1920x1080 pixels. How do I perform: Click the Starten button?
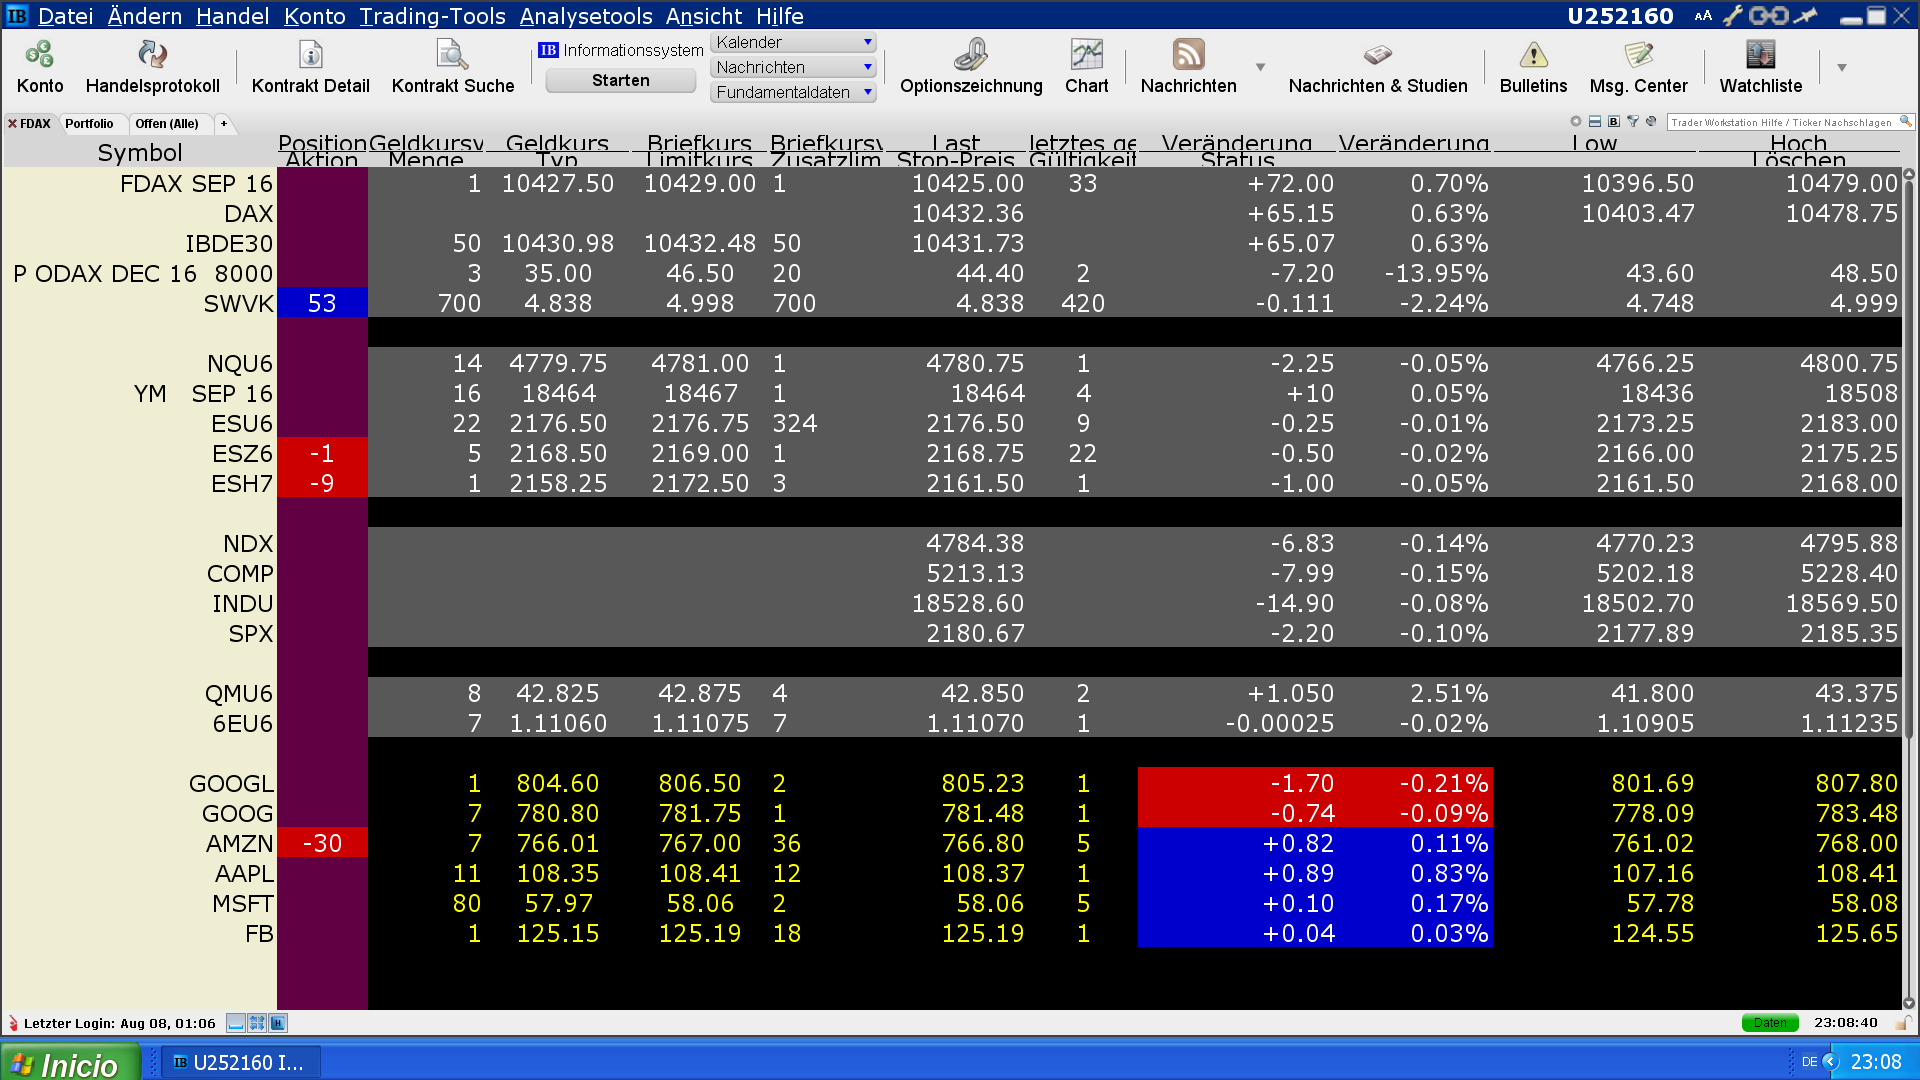coord(620,81)
